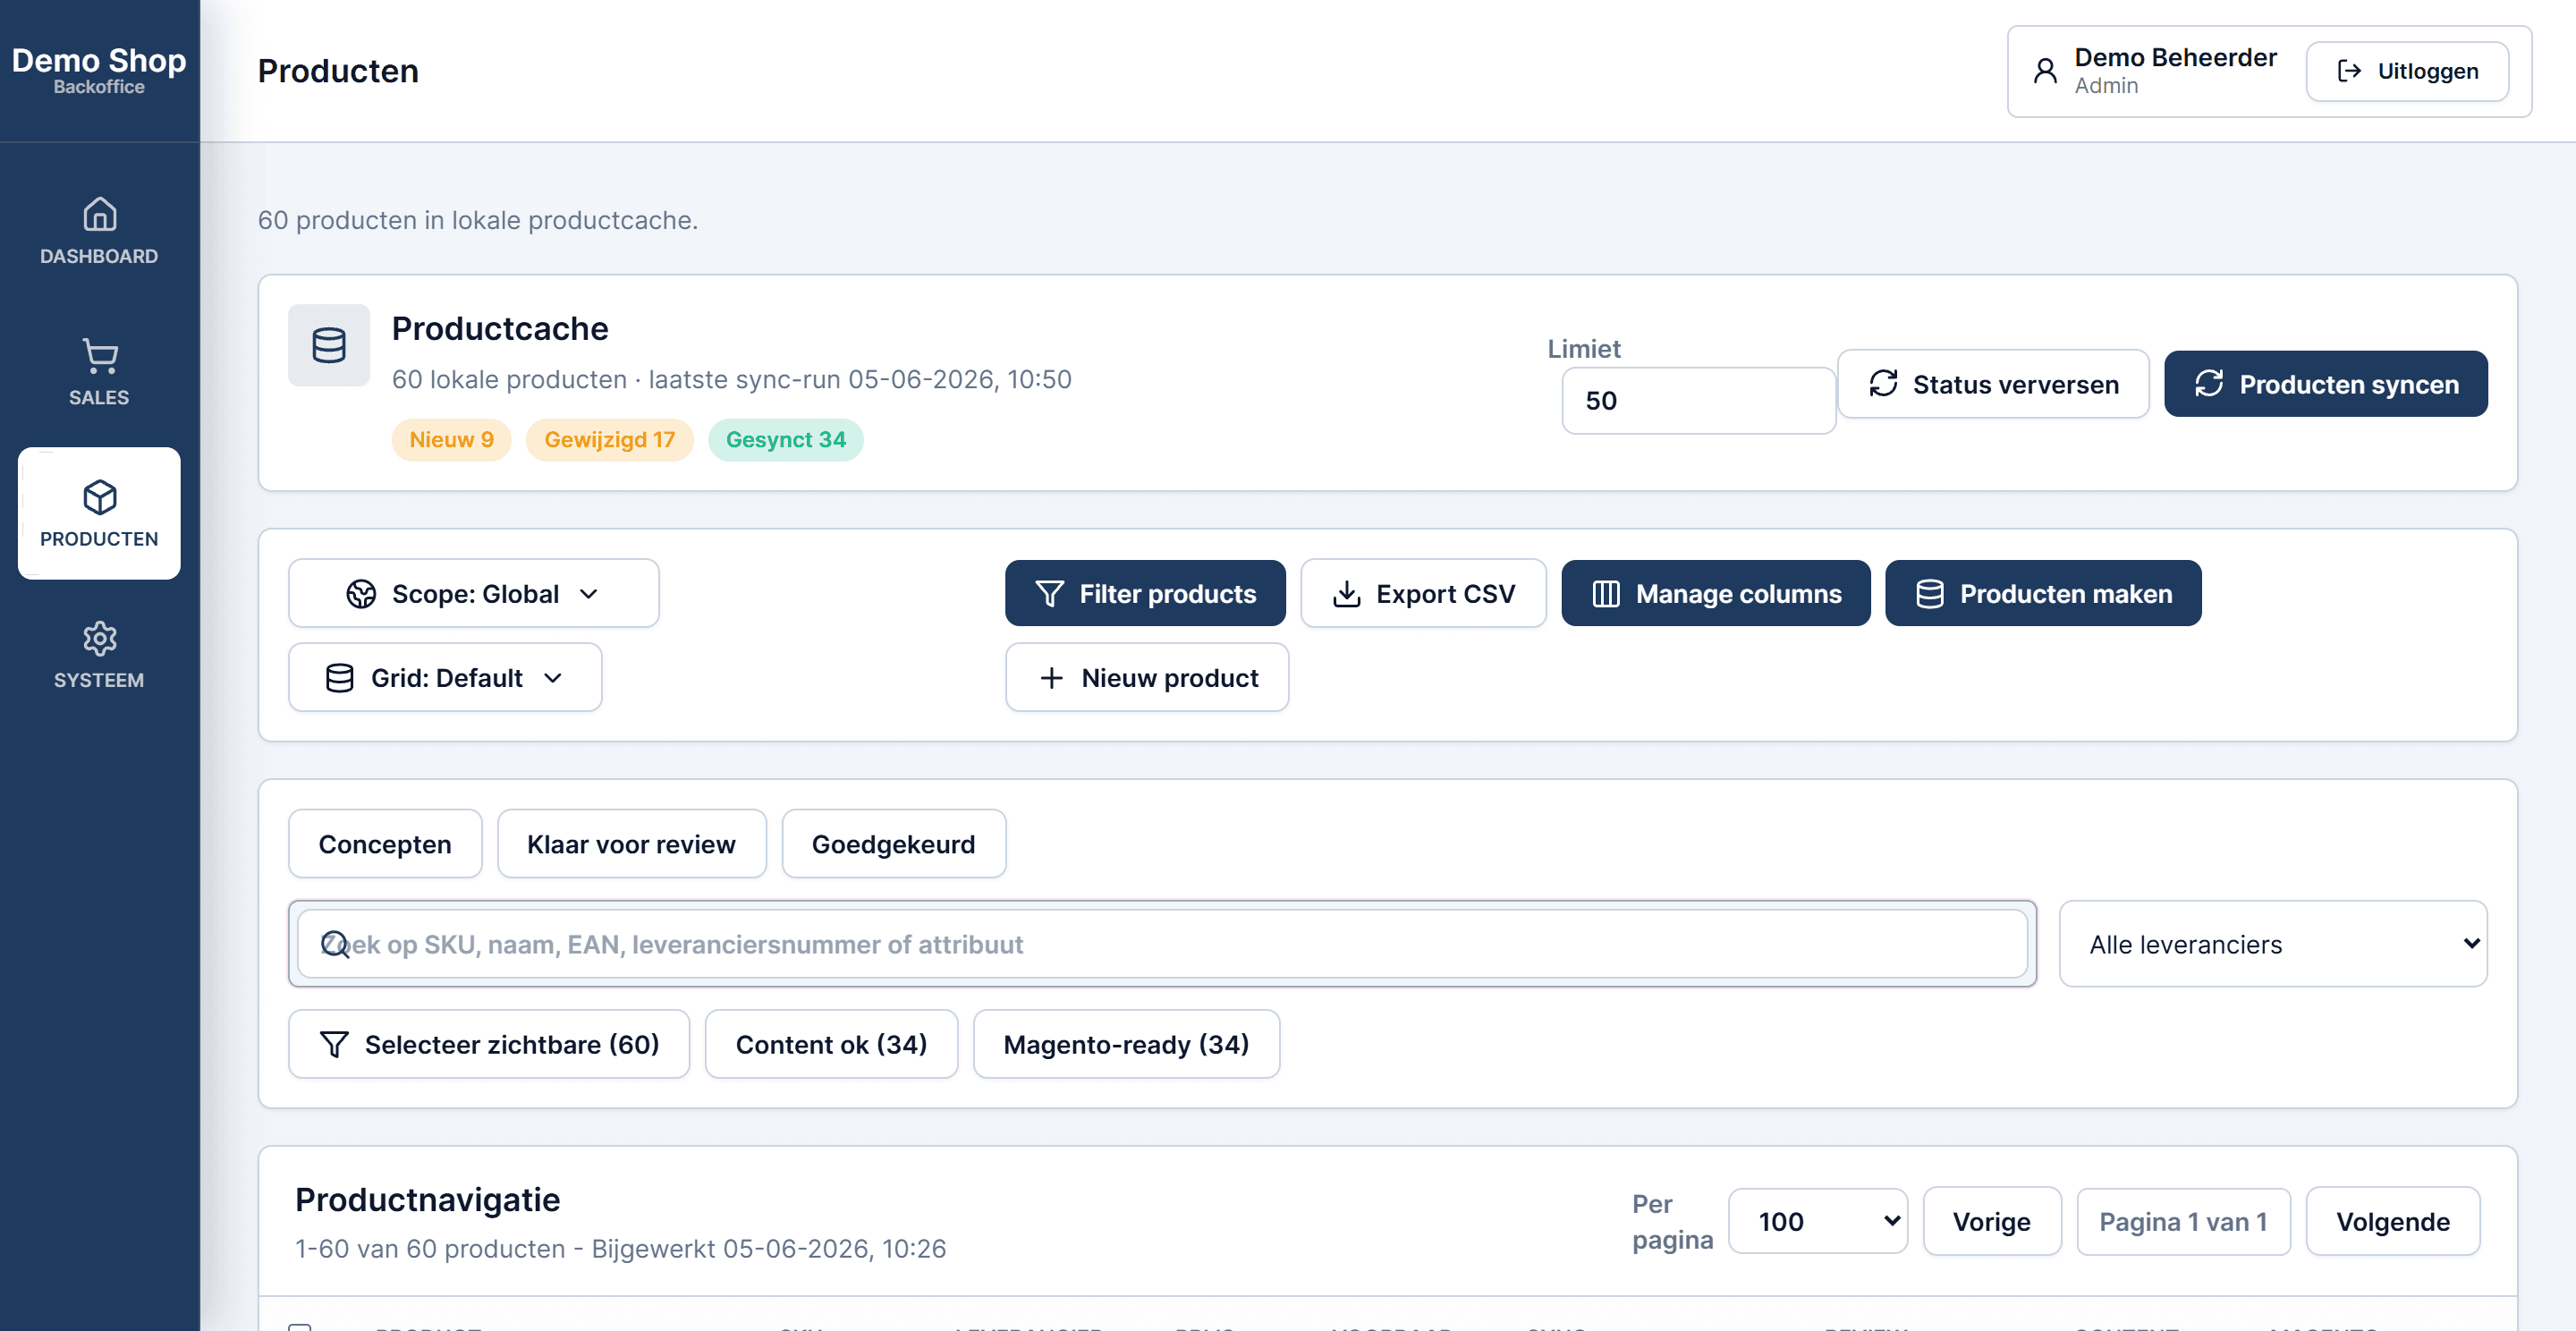Click '60 producten in lokale productcache.' text

click(x=477, y=219)
